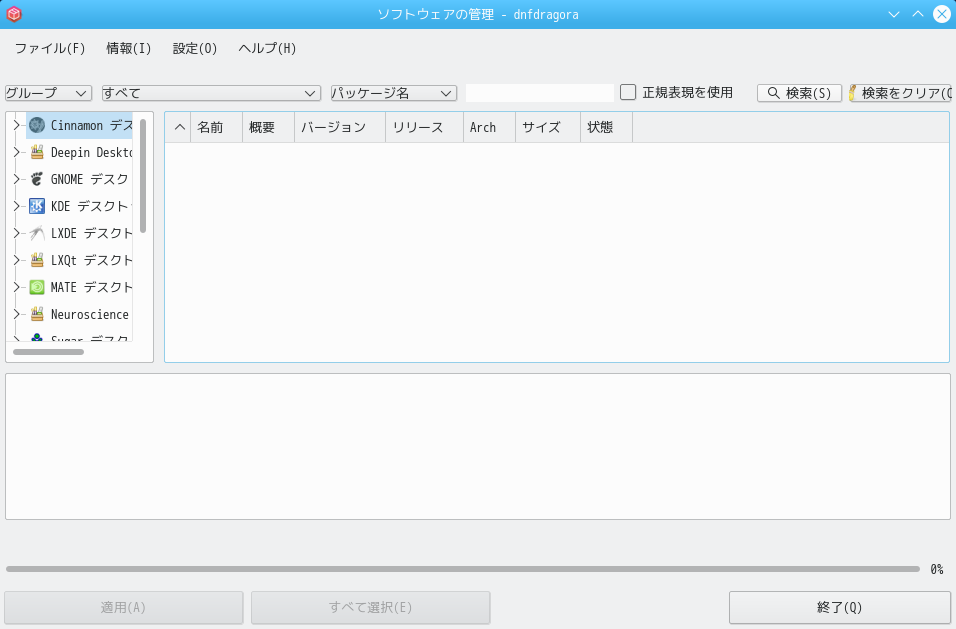
Task: Click the Arch column header
Action: coord(489,127)
